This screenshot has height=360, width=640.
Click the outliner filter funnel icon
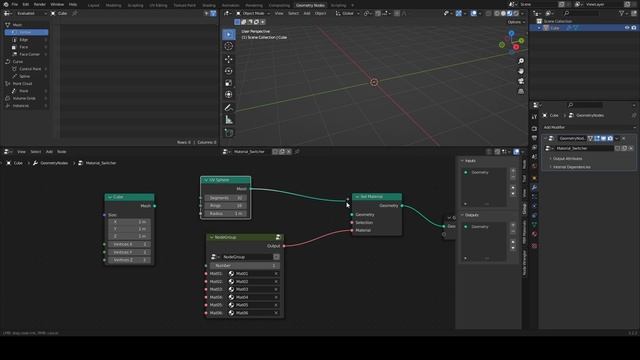pyautogui.click(x=622, y=13)
